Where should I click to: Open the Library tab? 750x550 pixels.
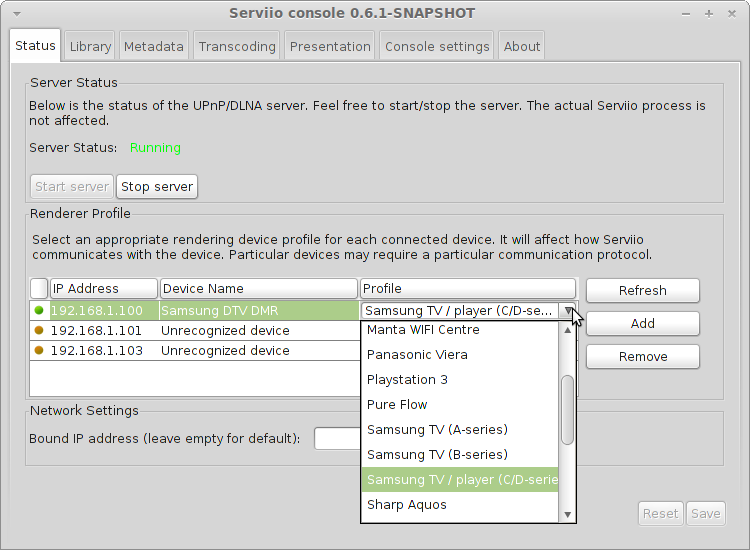pyautogui.click(x=90, y=46)
